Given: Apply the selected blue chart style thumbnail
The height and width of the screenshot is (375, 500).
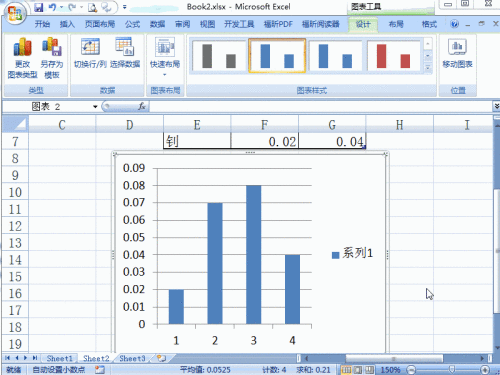Looking at the screenshot, I should (x=277, y=56).
